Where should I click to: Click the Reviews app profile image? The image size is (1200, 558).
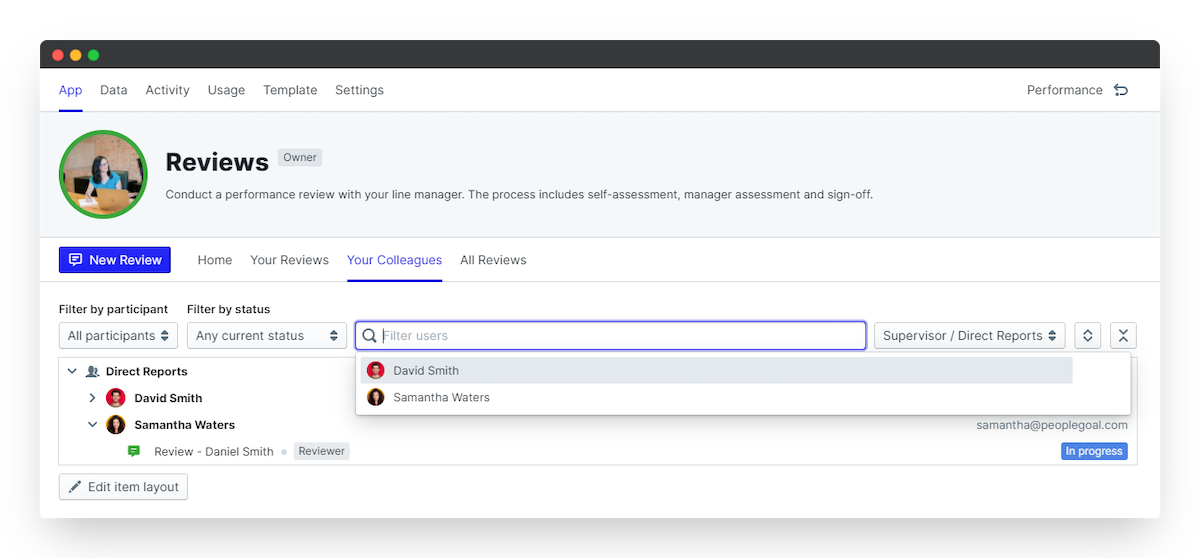(104, 175)
